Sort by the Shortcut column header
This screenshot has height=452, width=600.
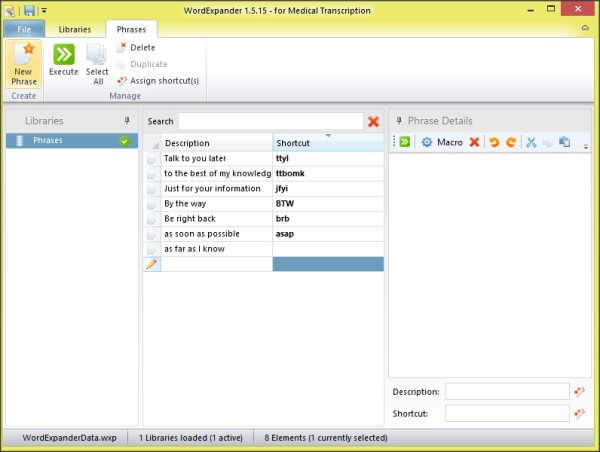tap(328, 143)
